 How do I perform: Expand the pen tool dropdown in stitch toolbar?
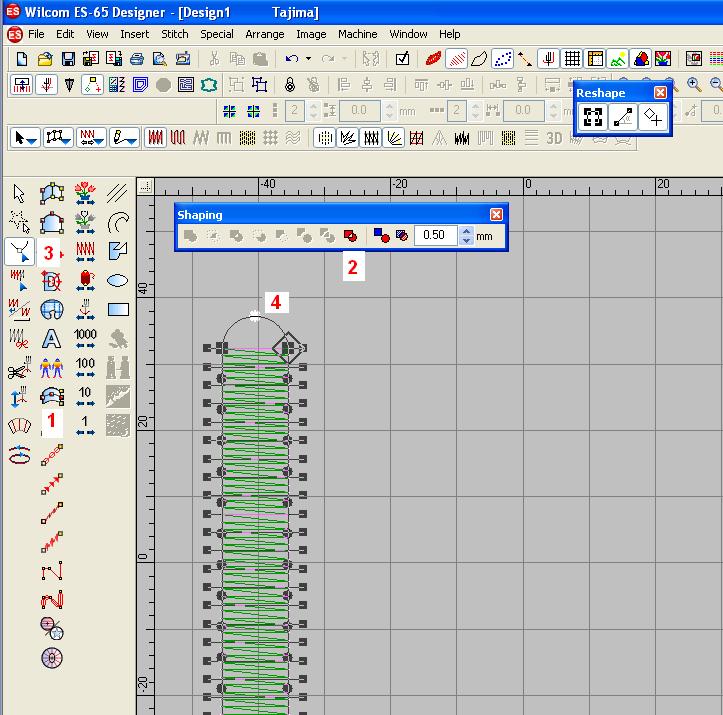click(132, 138)
